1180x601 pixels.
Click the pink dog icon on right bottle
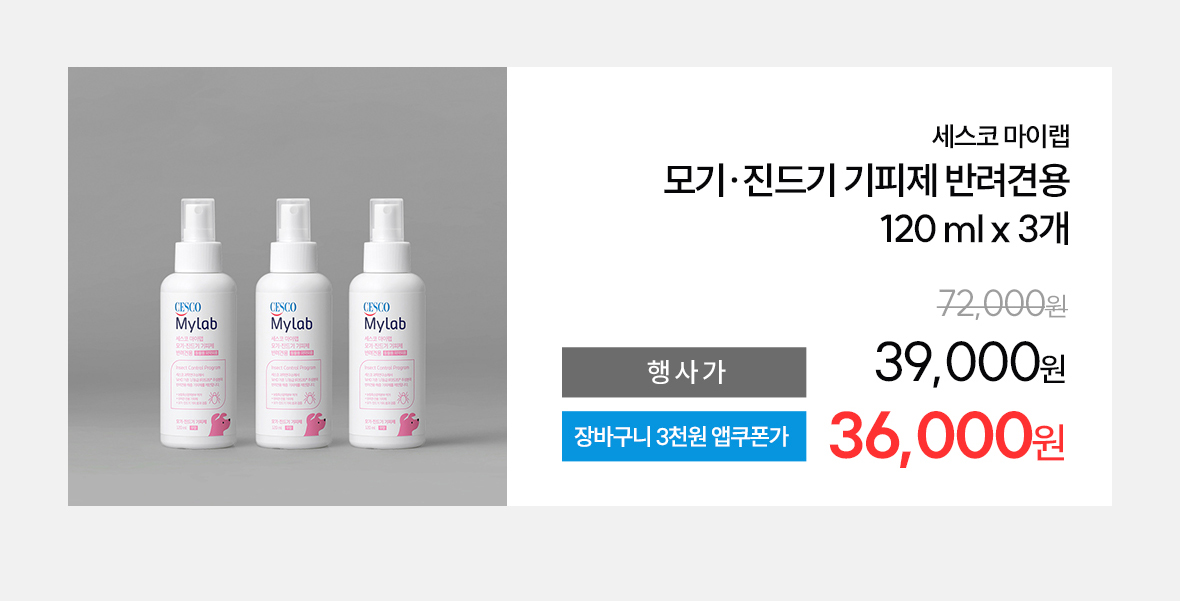click(410, 423)
